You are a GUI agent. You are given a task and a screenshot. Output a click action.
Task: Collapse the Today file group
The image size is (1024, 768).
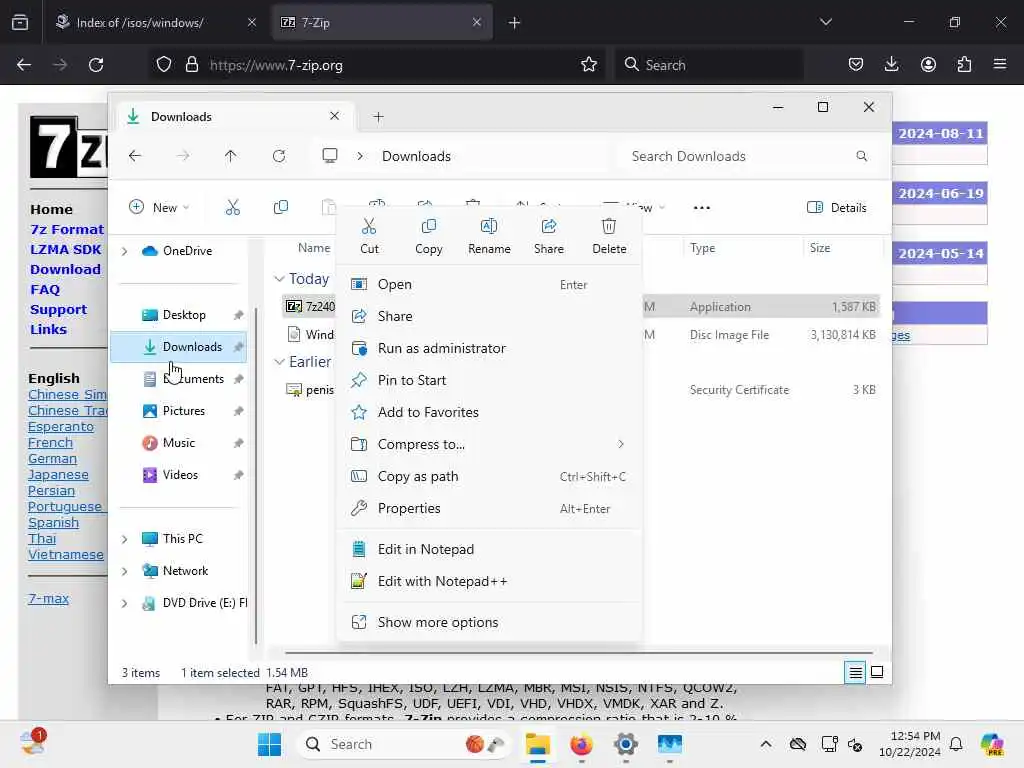pyautogui.click(x=280, y=279)
